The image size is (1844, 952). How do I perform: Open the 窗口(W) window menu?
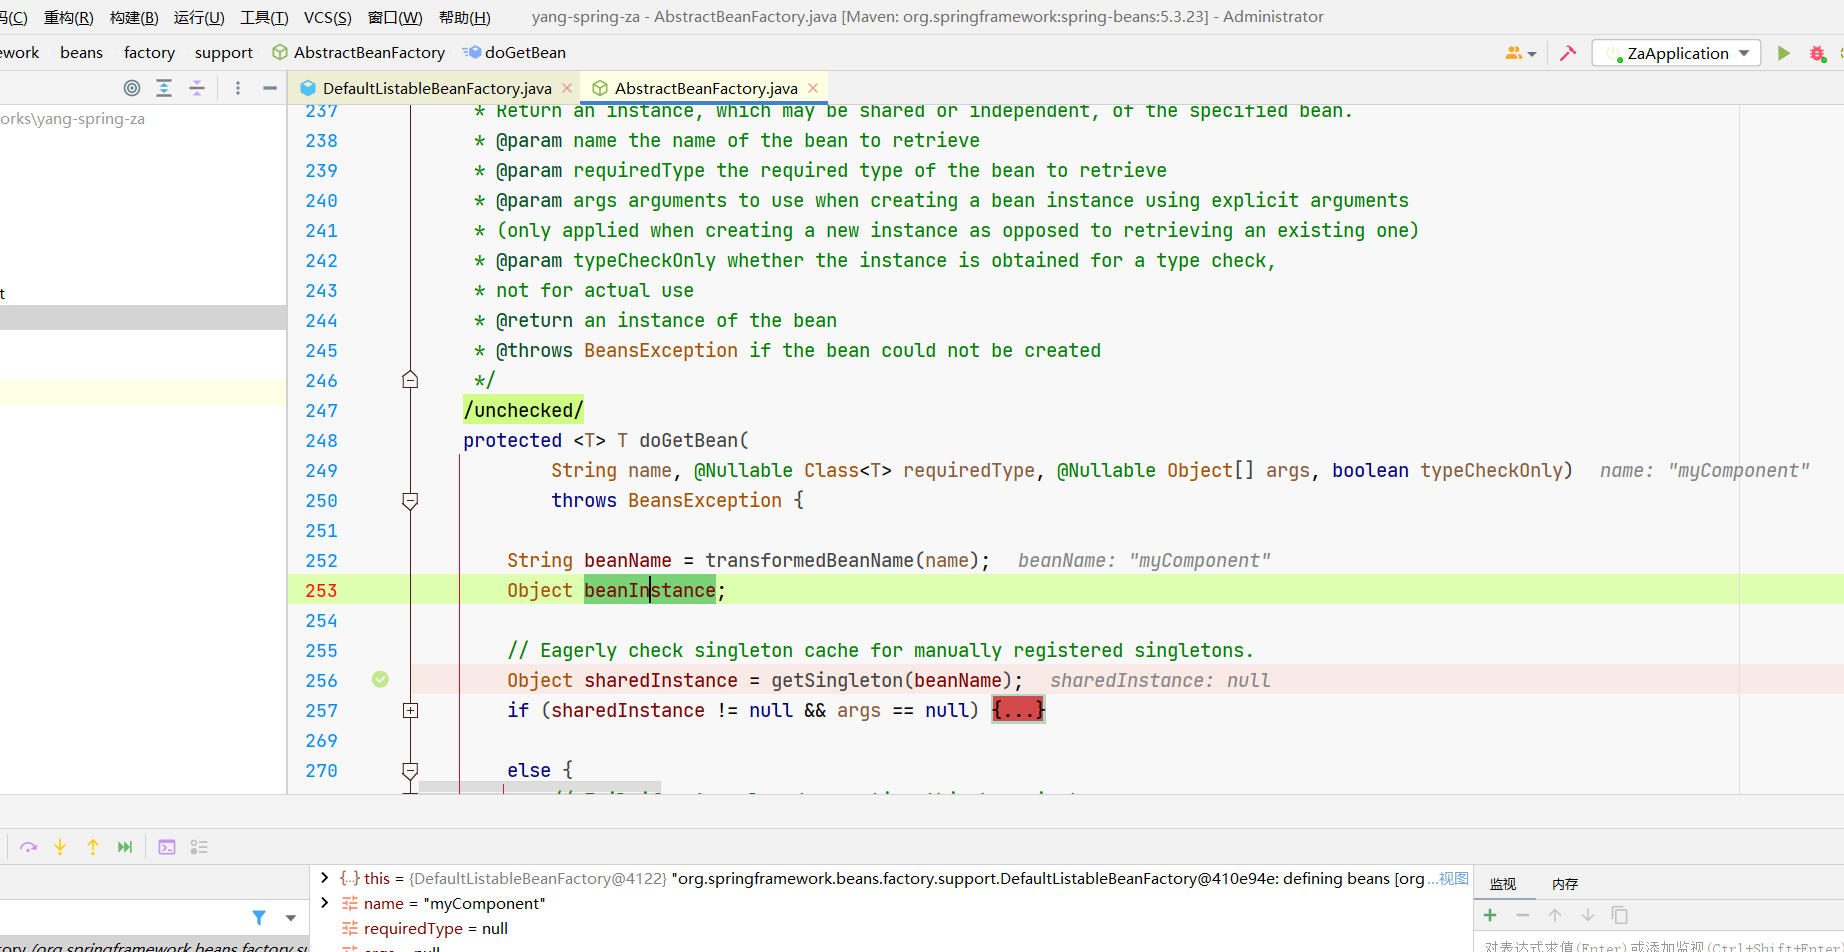pyautogui.click(x=395, y=17)
